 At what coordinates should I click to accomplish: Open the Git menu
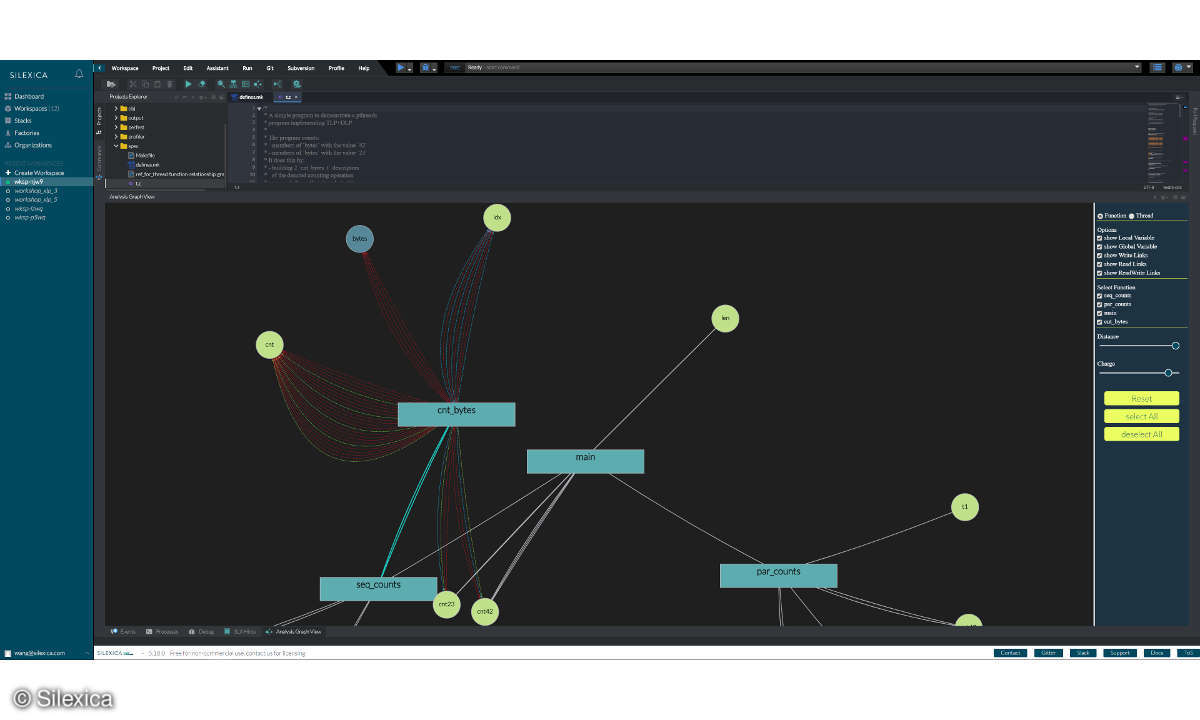click(x=270, y=68)
